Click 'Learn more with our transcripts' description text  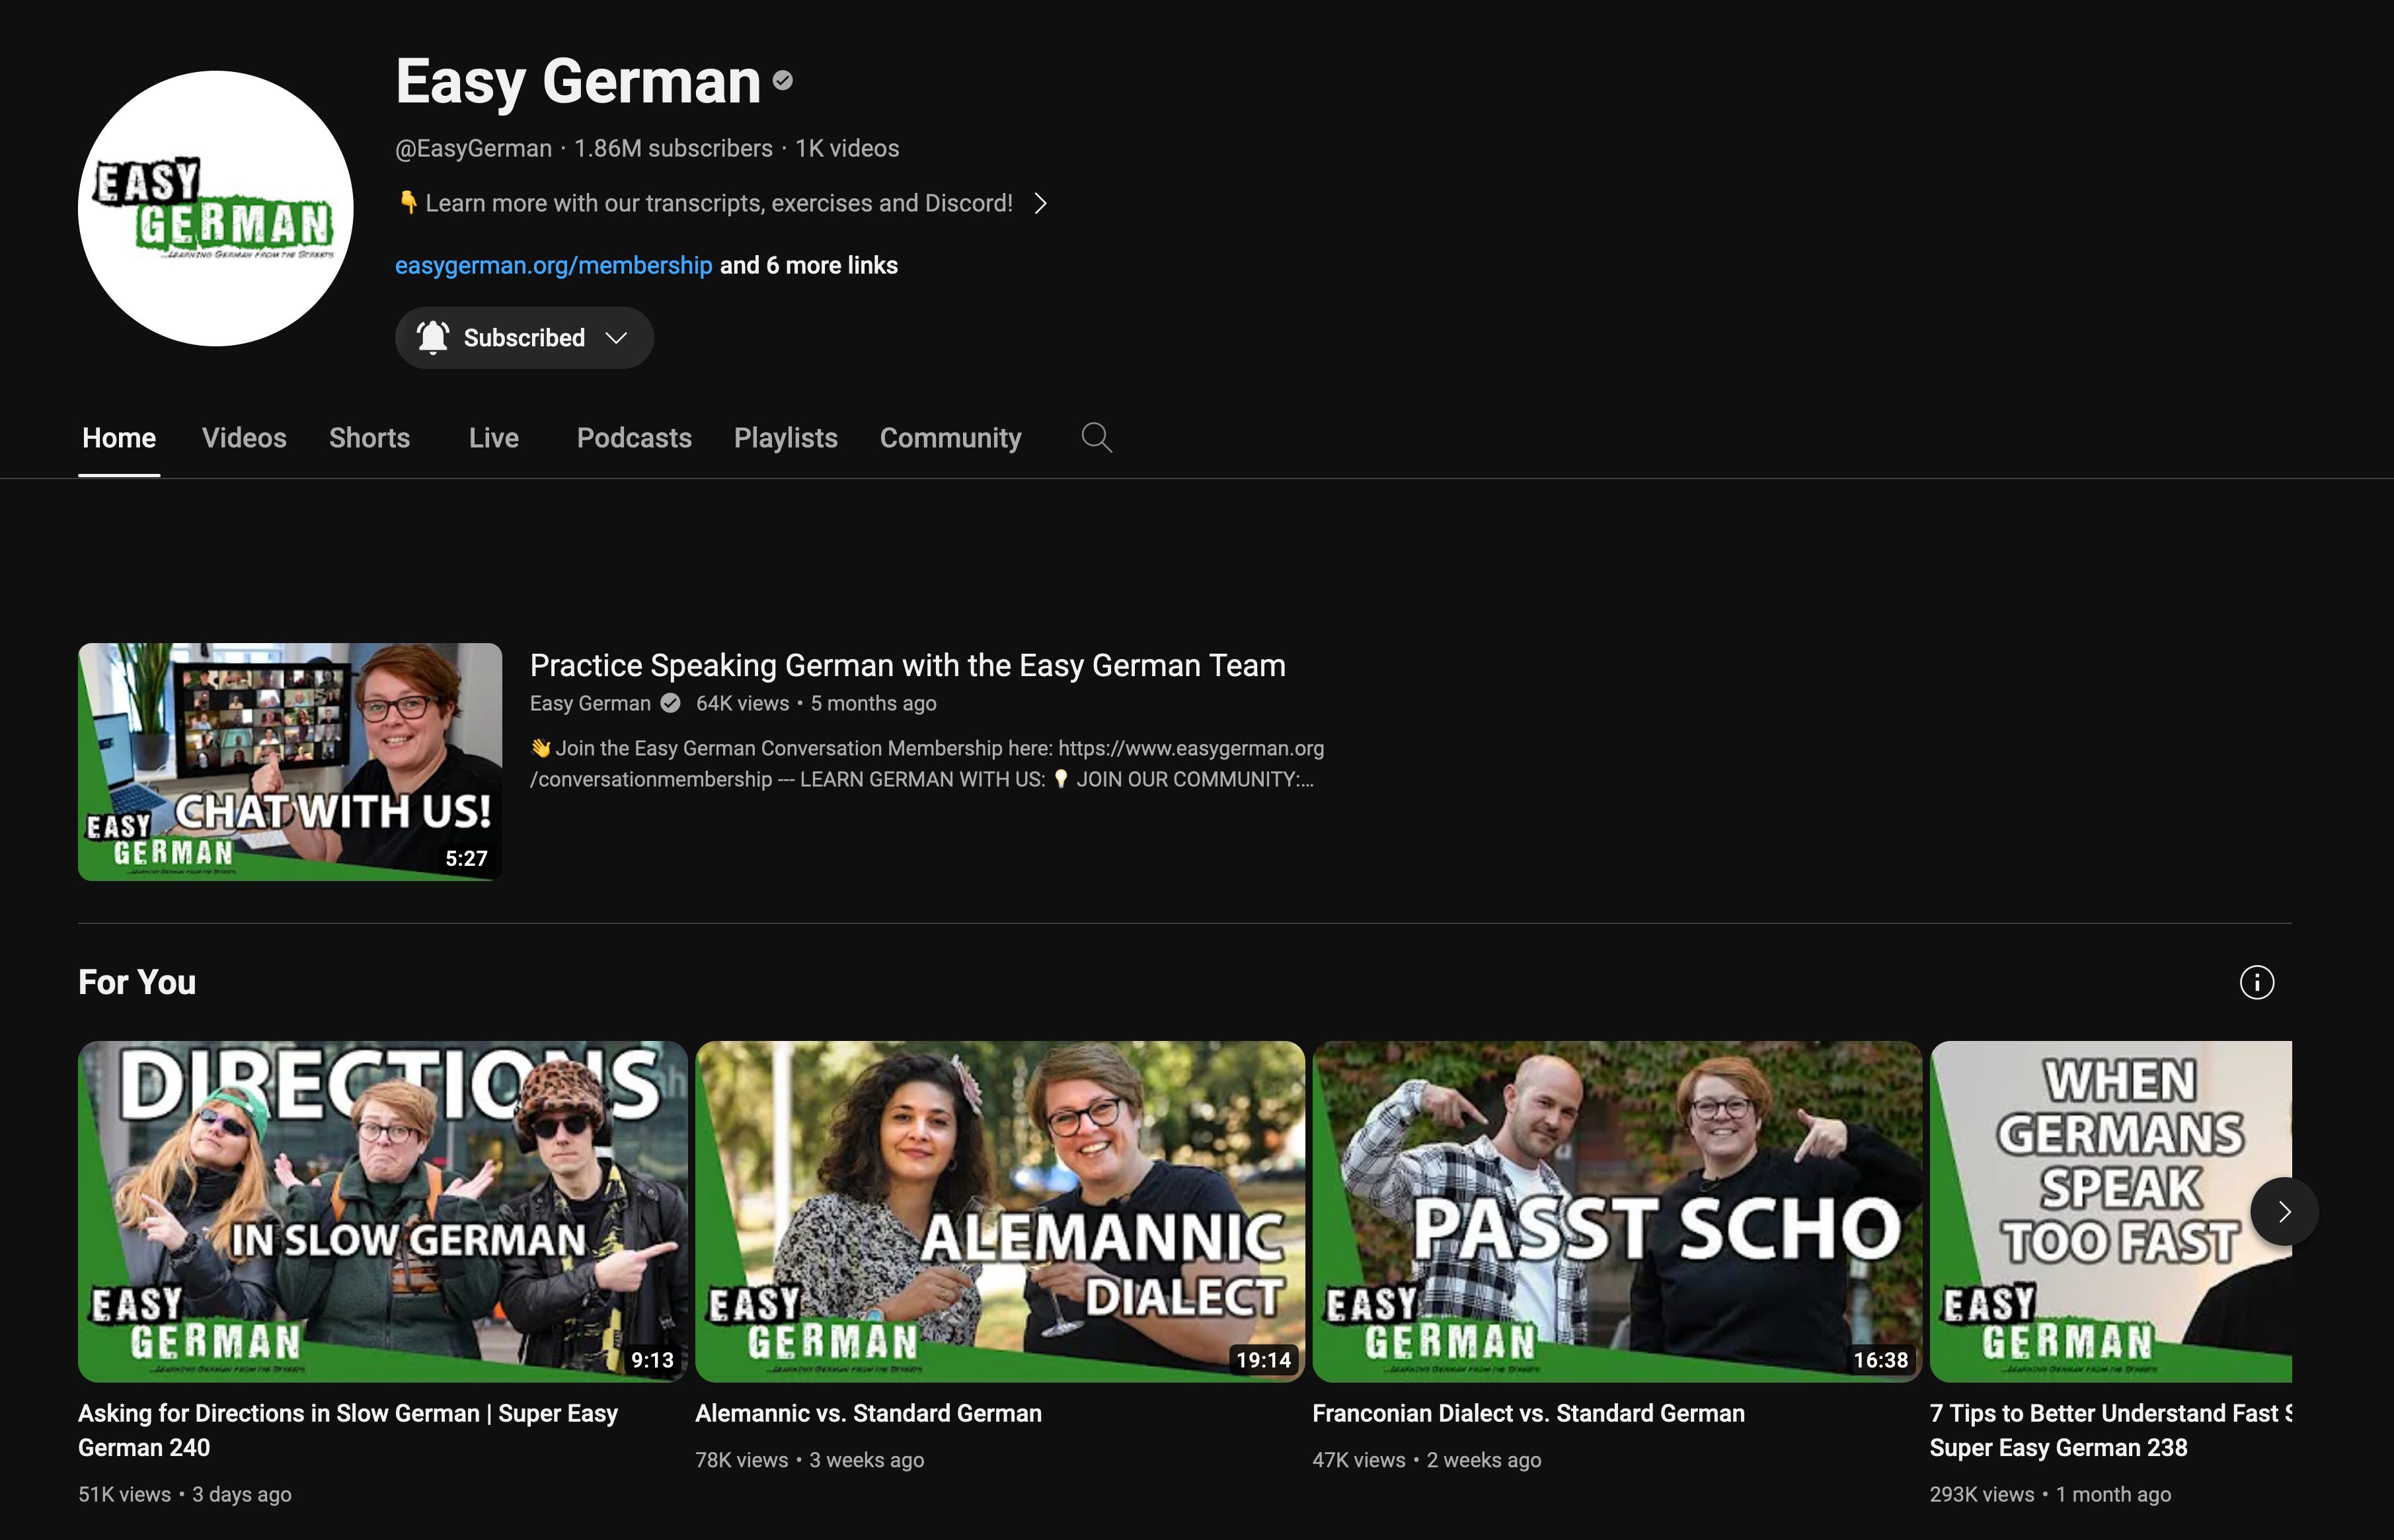(x=719, y=203)
